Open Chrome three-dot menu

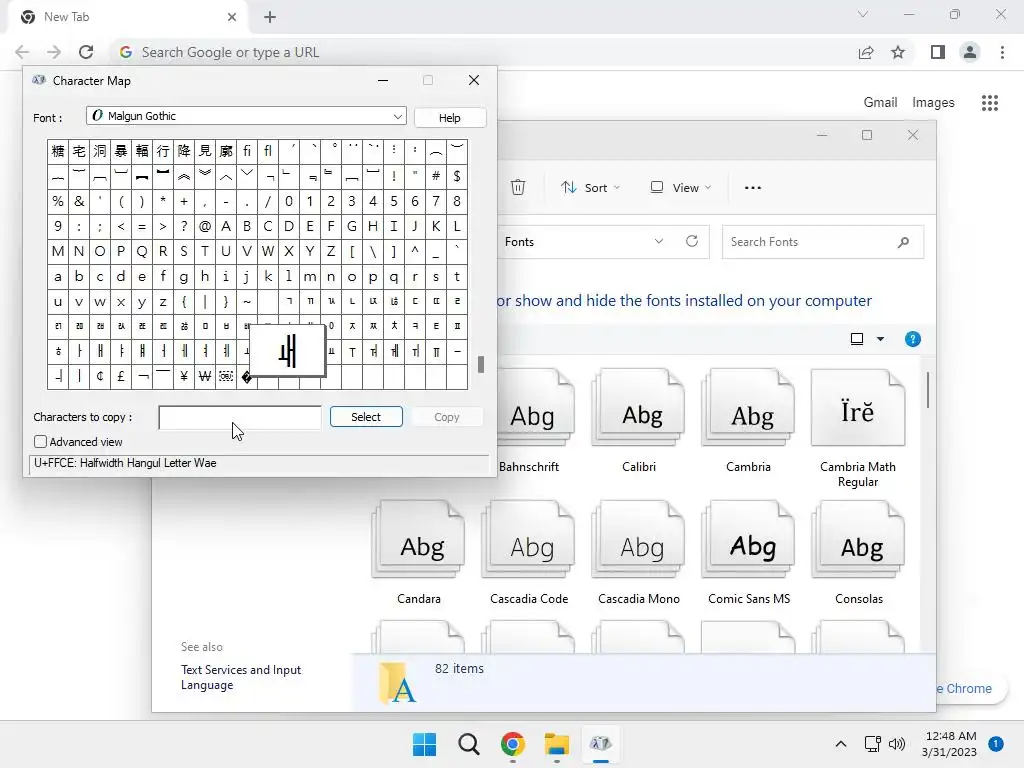(1002, 52)
